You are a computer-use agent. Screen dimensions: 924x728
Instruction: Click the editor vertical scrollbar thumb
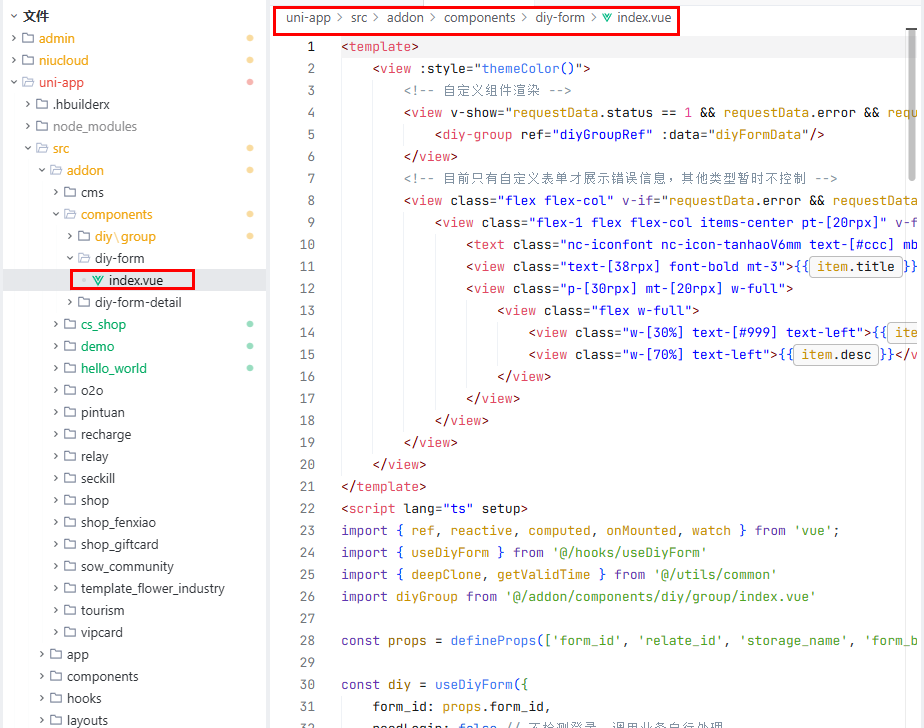click(911, 100)
